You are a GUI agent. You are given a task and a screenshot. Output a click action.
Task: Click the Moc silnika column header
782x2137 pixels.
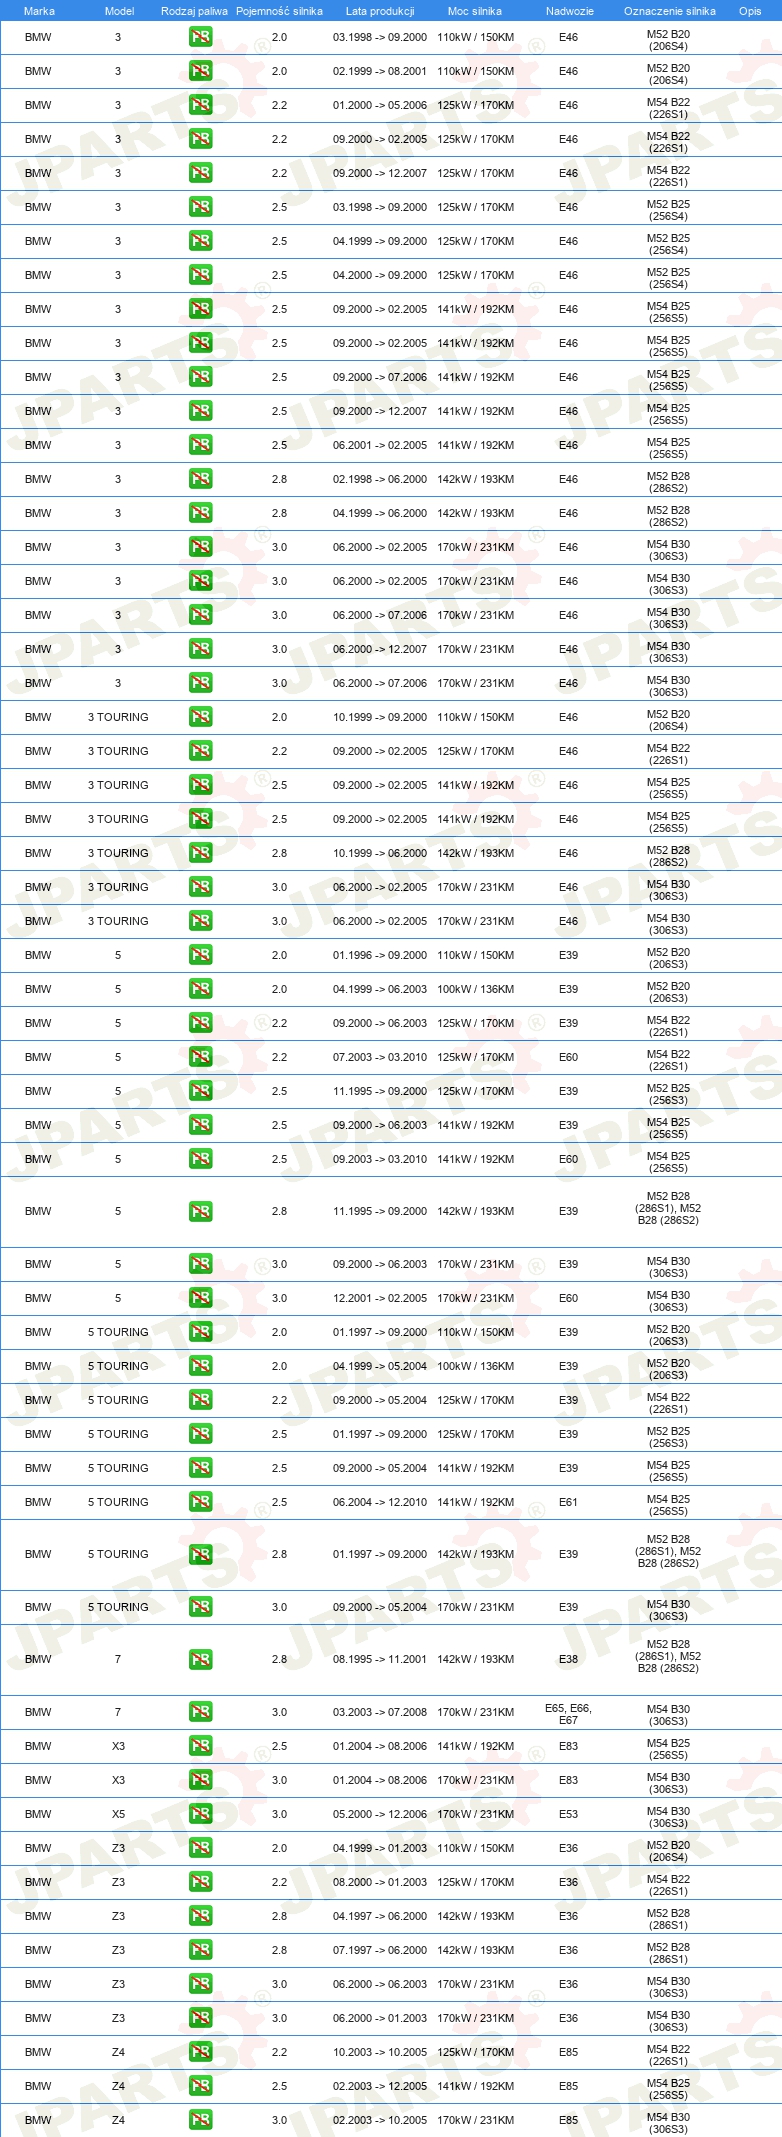475,11
